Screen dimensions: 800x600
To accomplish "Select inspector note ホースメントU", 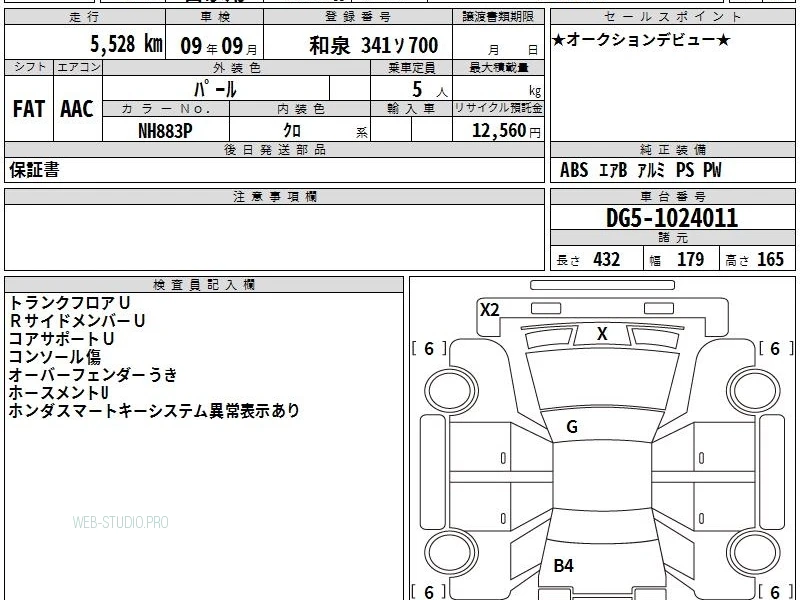I will coord(59,392).
